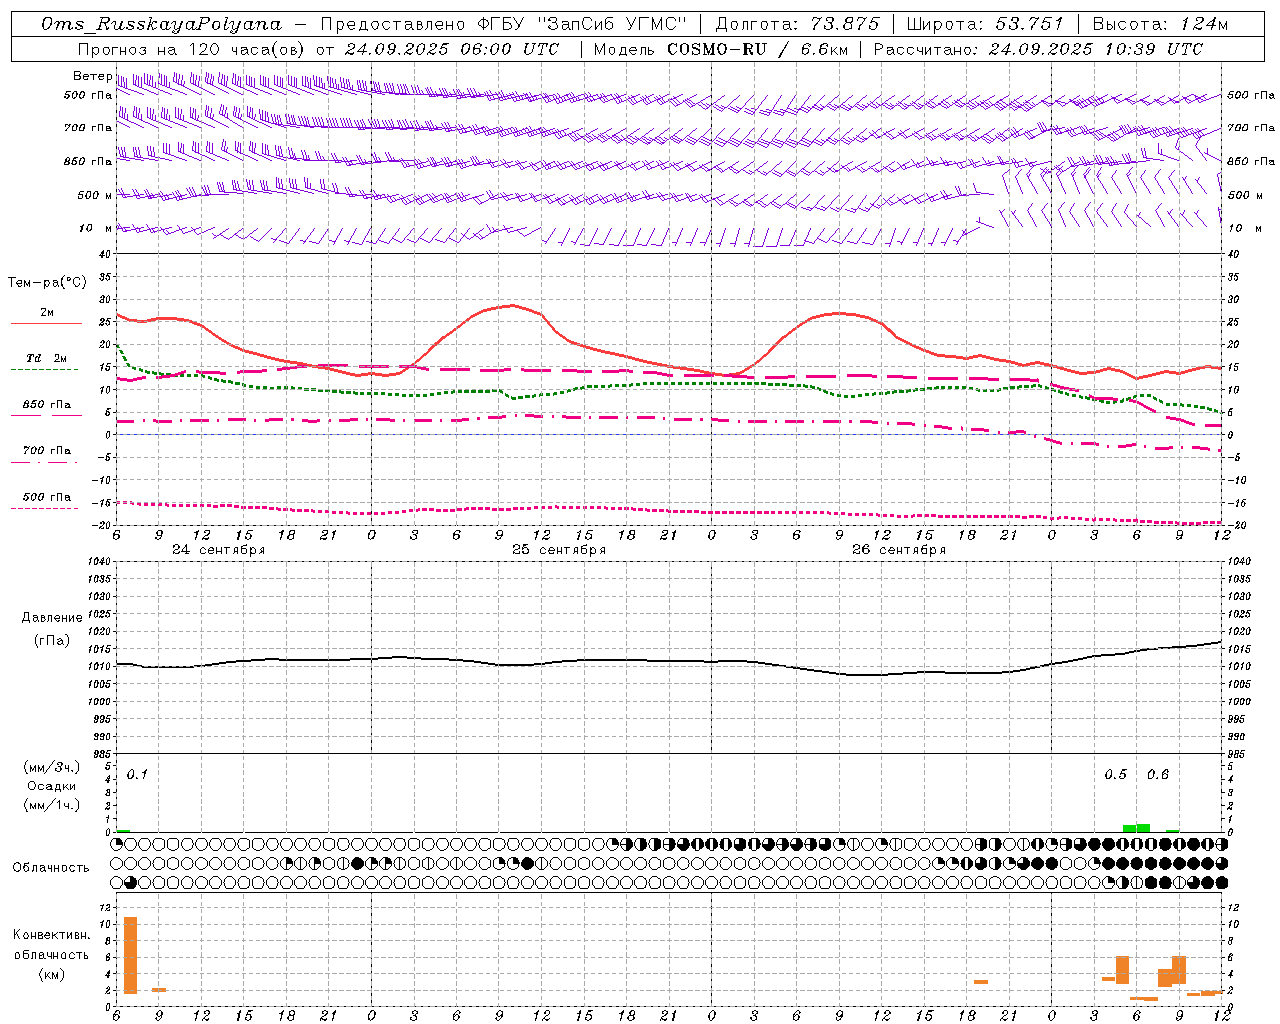Click the "(гПа)" unit under Давление
Screen dimensions: 1280x1024
pyautogui.click(x=52, y=640)
